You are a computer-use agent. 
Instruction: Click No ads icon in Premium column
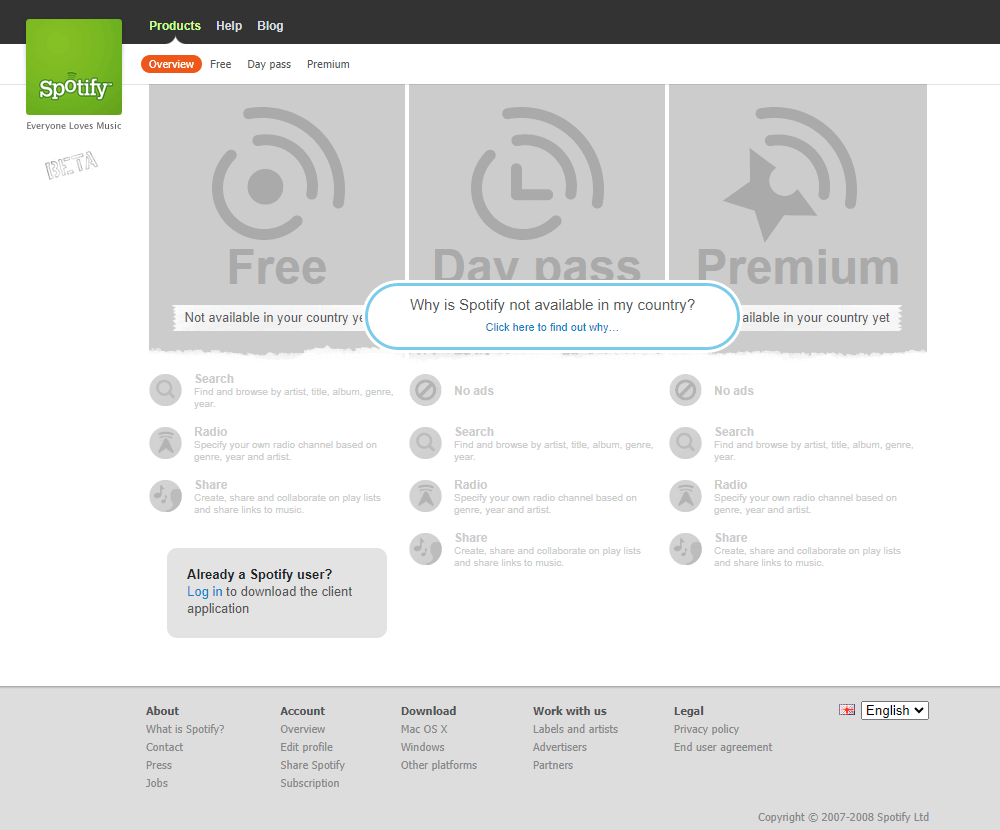(686, 390)
